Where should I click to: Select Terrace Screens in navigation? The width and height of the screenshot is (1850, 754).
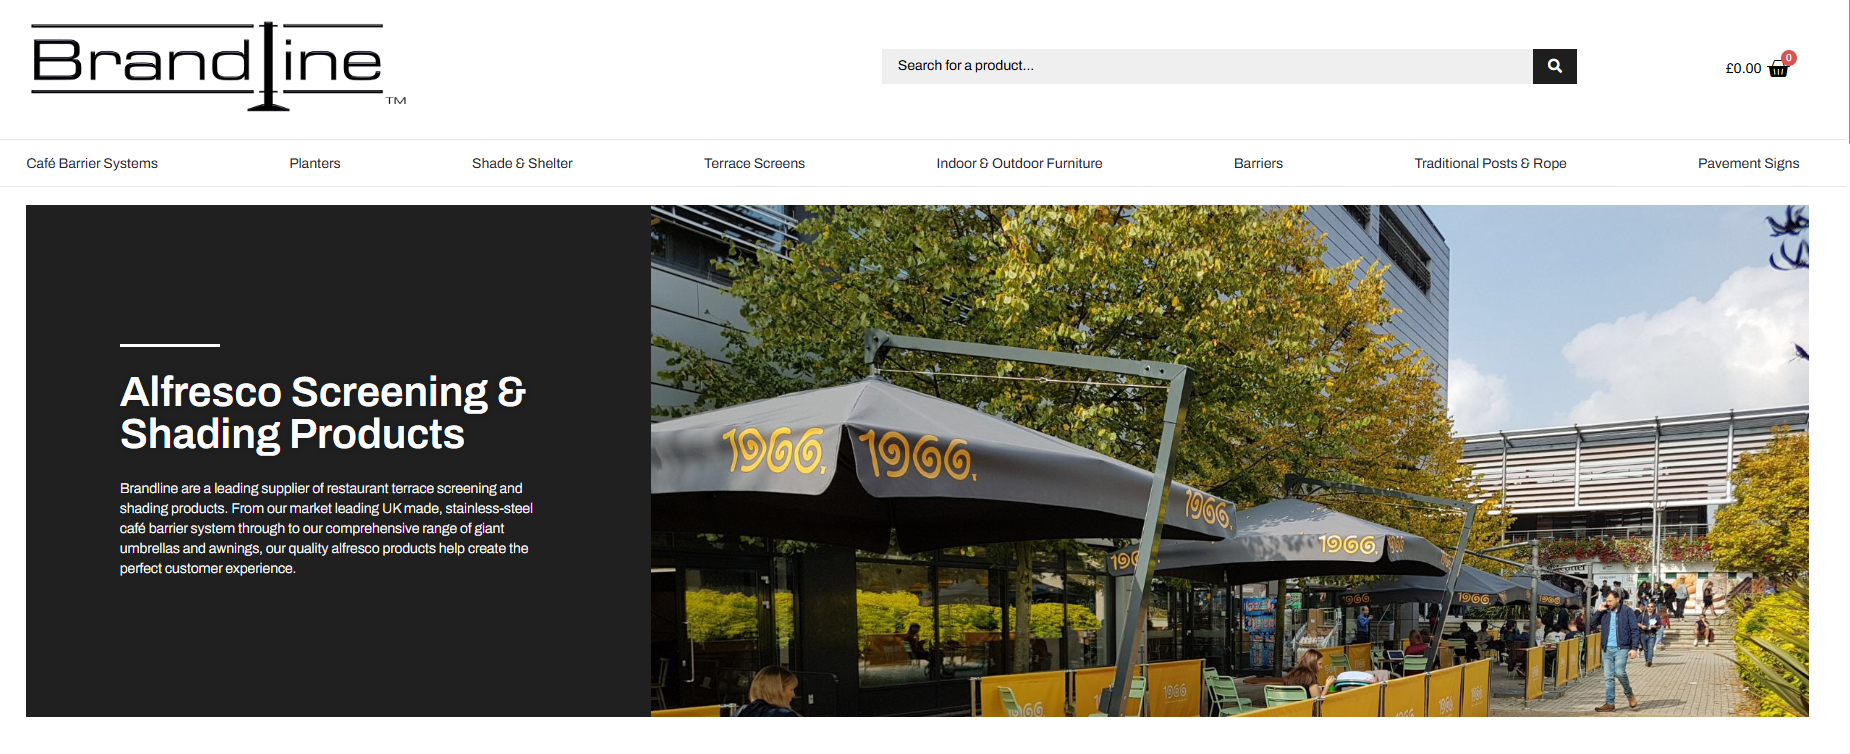pyautogui.click(x=754, y=163)
